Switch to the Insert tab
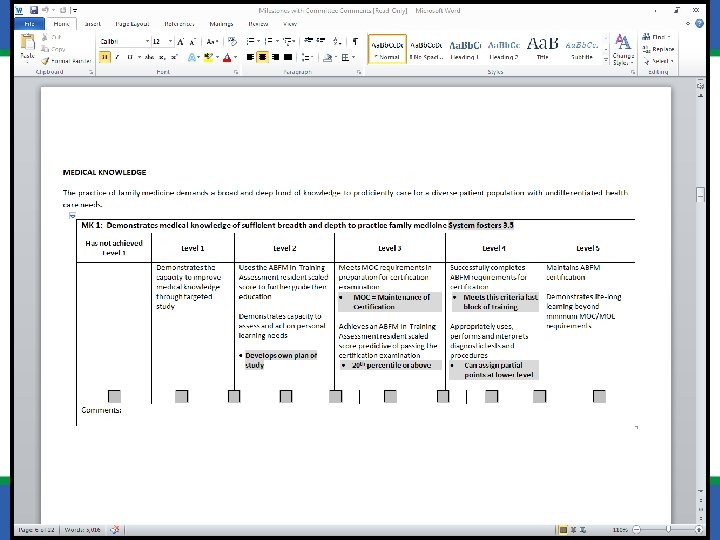720x540 pixels. tap(93, 23)
